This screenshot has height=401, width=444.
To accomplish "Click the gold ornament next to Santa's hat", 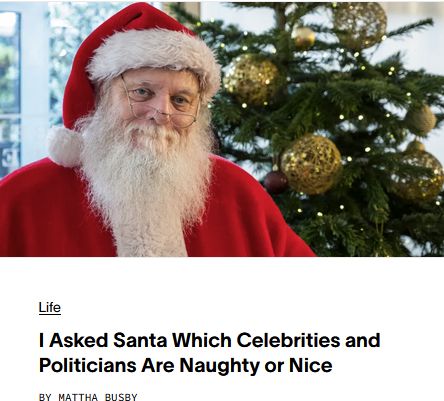I will point(251,79).
